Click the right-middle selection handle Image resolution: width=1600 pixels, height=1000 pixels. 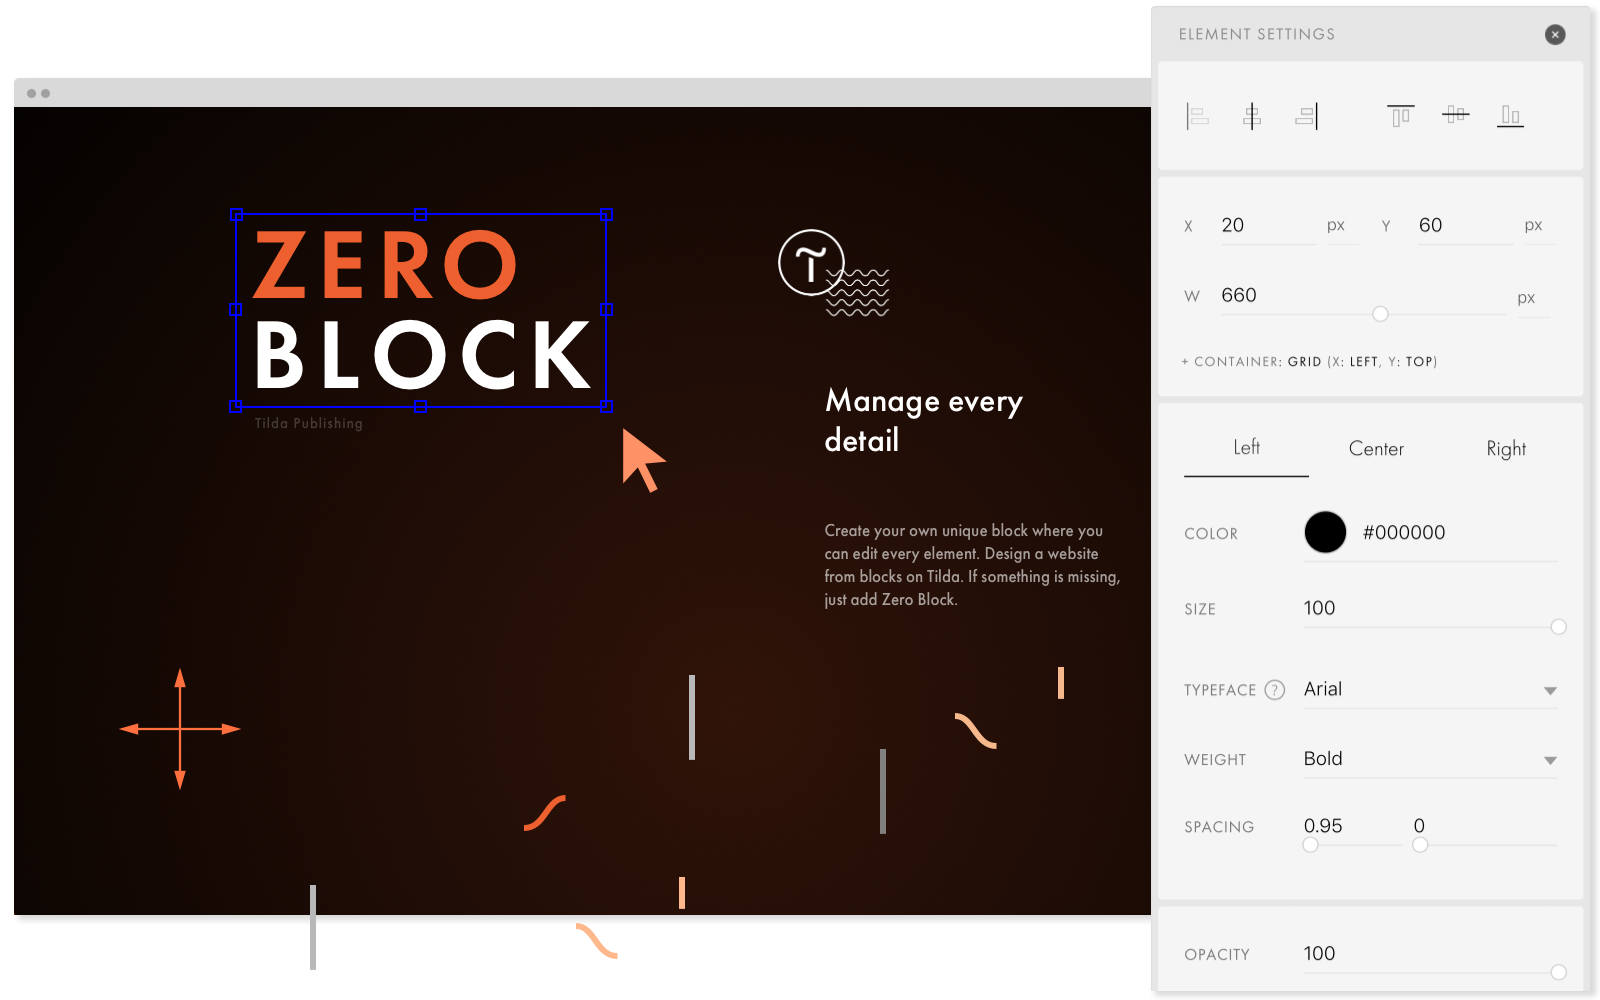click(606, 310)
